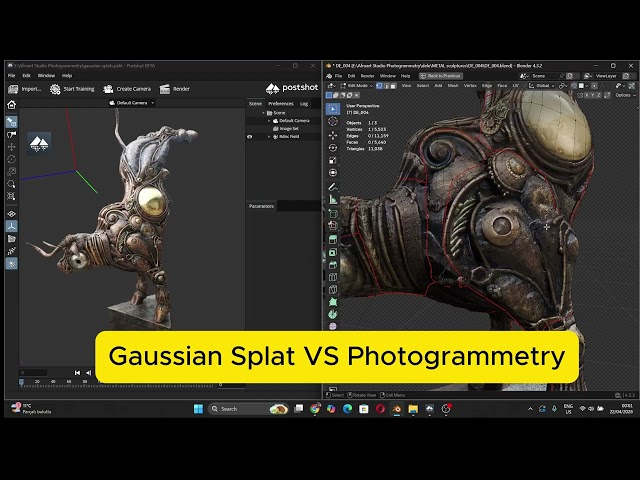Viewport: 640px width, 480px height.
Task: Select the Scale tool in Postshot sidebar
Action: point(11,171)
